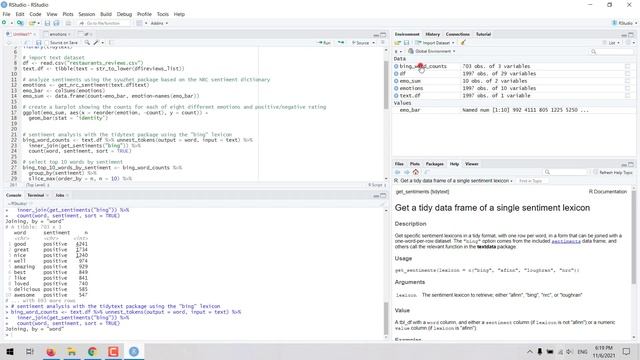Image resolution: width=640 pixels, height=360 pixels.
Task: Open the List view mode dropdown
Action: click(611, 43)
